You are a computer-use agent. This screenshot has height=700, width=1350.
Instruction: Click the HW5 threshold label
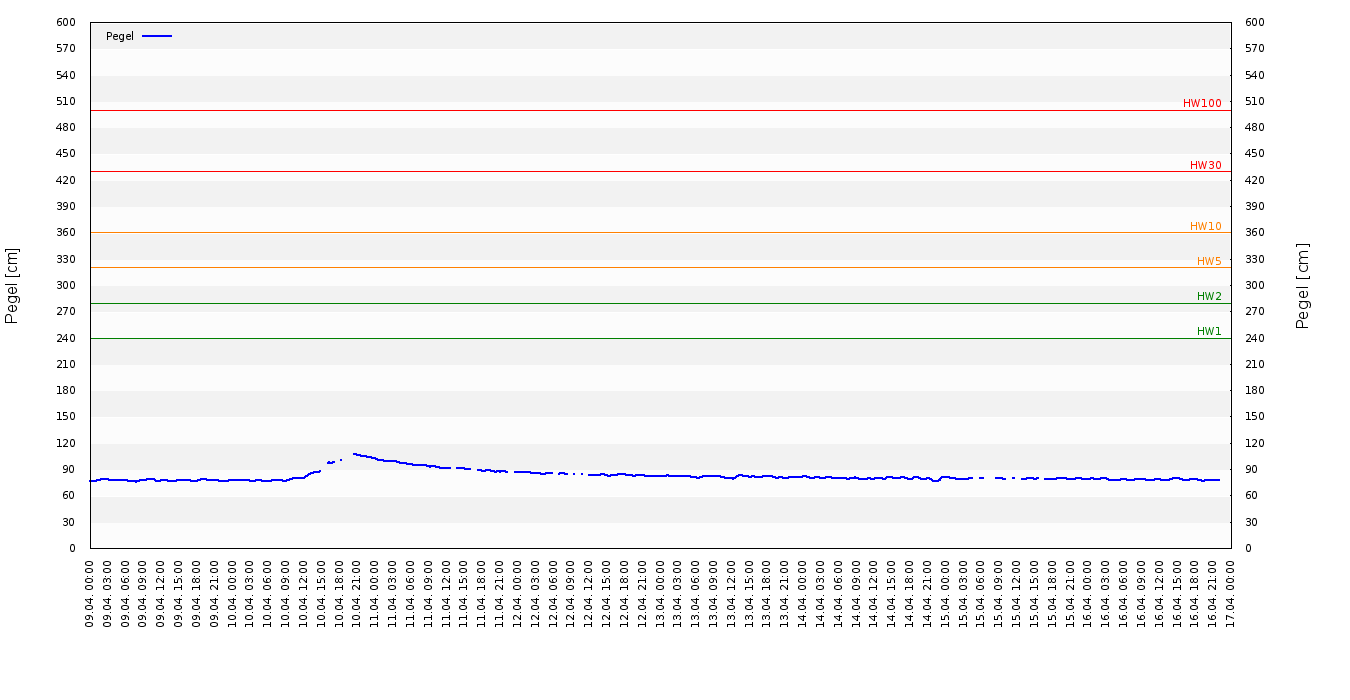click(1209, 261)
